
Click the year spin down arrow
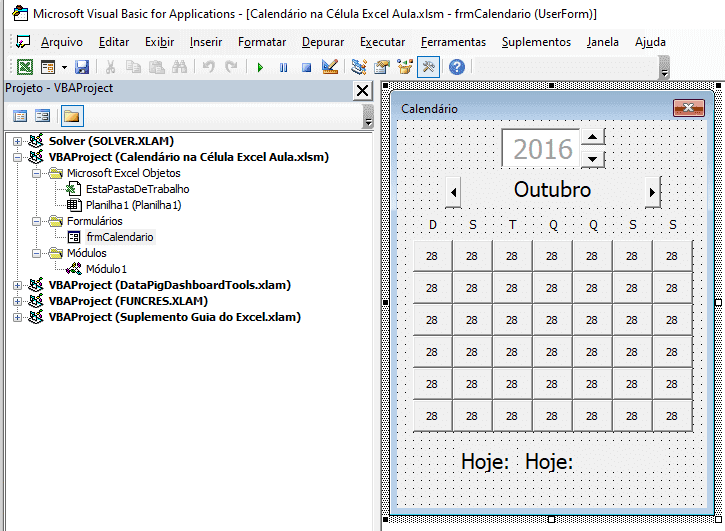tap(592, 159)
